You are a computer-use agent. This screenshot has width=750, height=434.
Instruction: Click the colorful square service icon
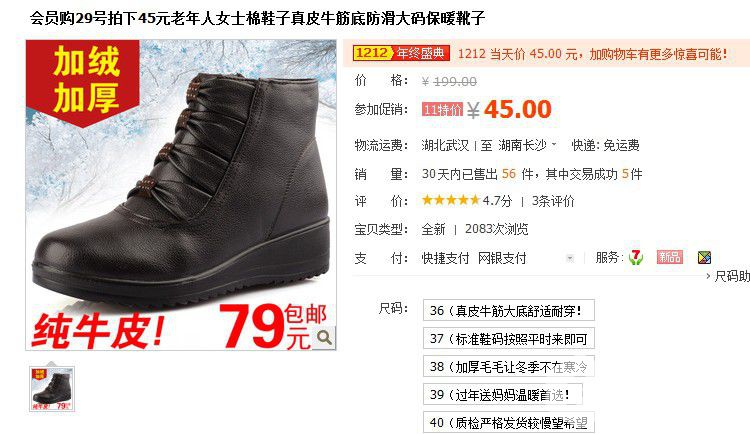pos(704,257)
